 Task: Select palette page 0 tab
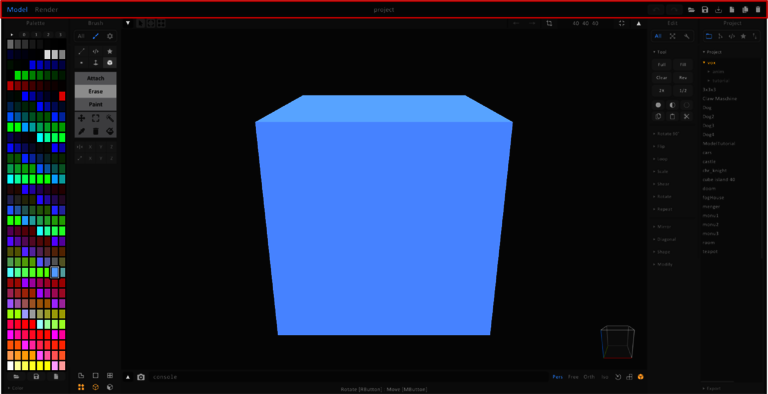[24, 35]
